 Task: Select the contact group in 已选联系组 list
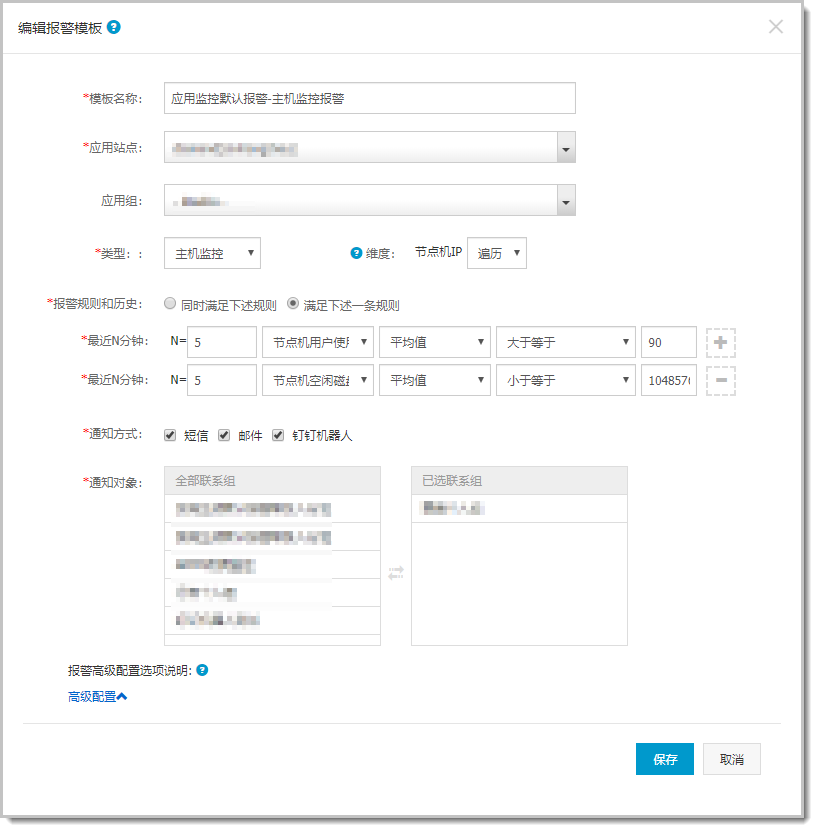pyautogui.click(x=519, y=509)
